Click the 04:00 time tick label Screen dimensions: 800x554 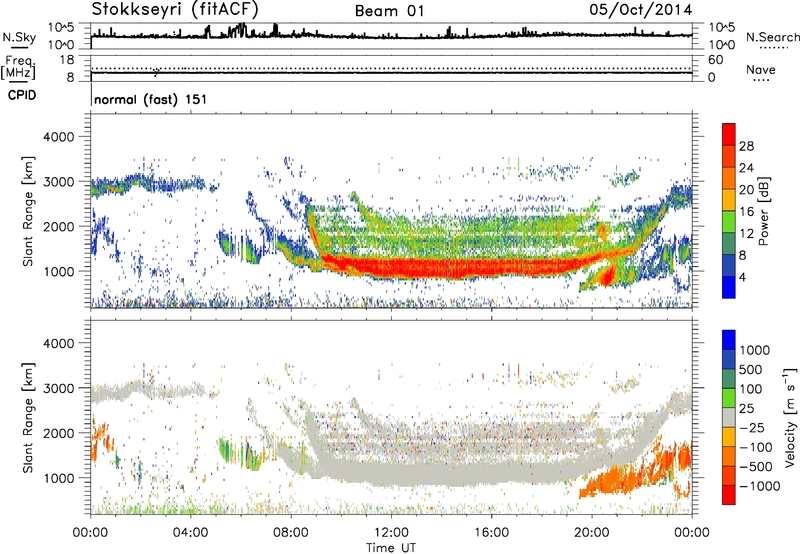(x=190, y=533)
